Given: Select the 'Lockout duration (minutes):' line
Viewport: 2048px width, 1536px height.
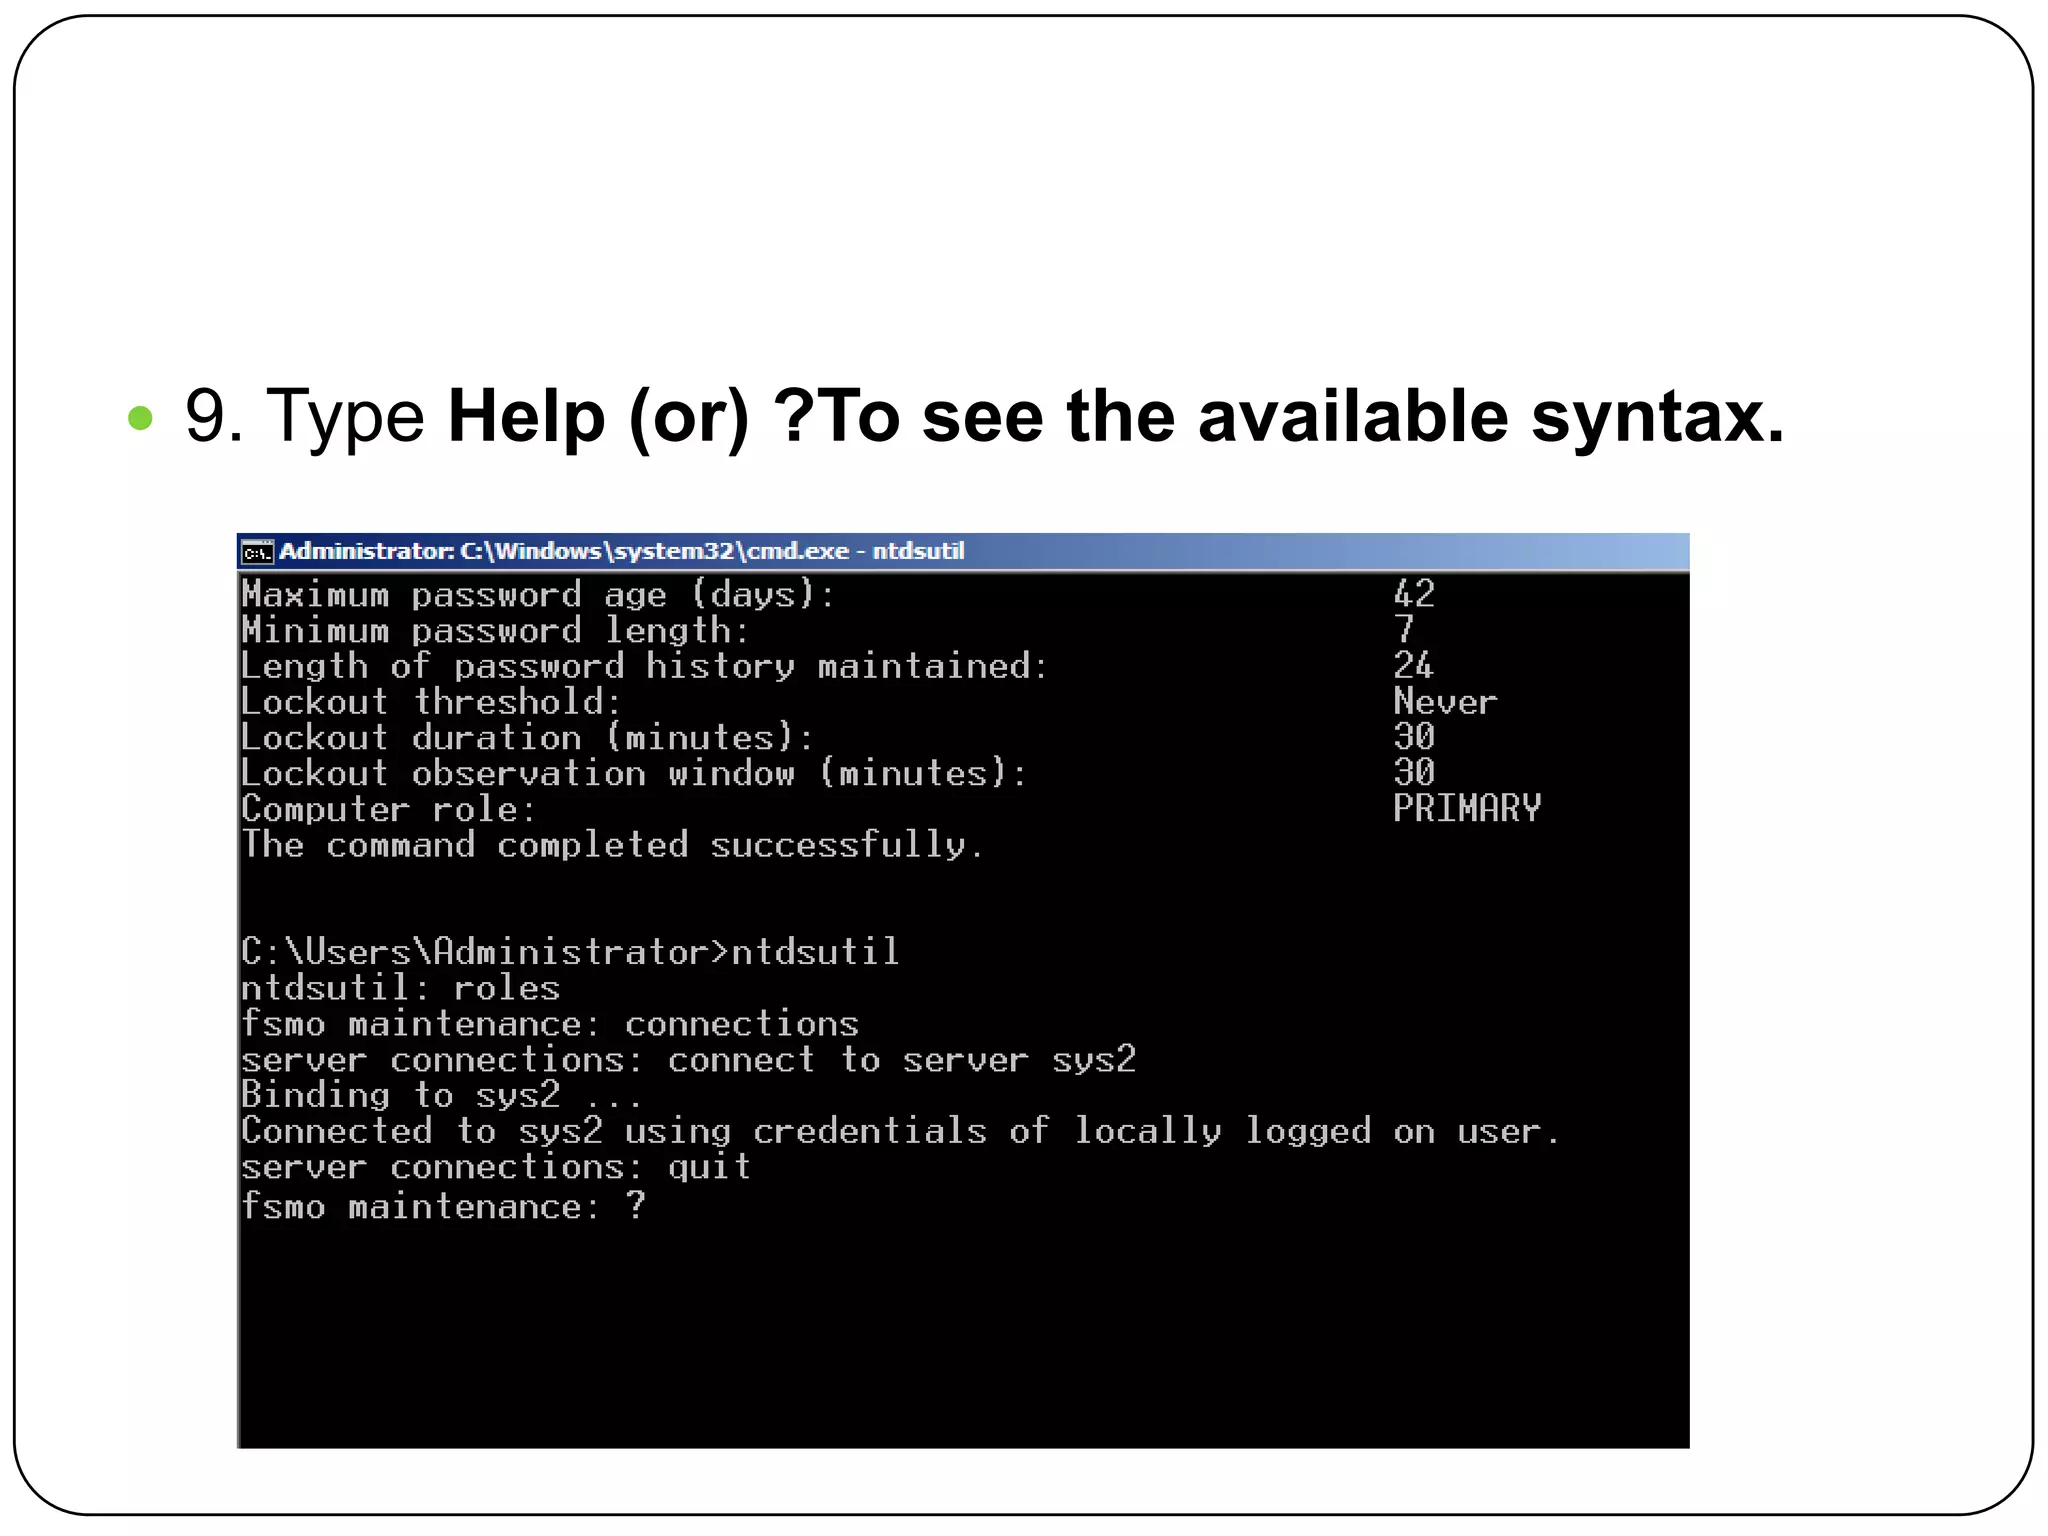Looking at the screenshot, I should pyautogui.click(x=528, y=738).
